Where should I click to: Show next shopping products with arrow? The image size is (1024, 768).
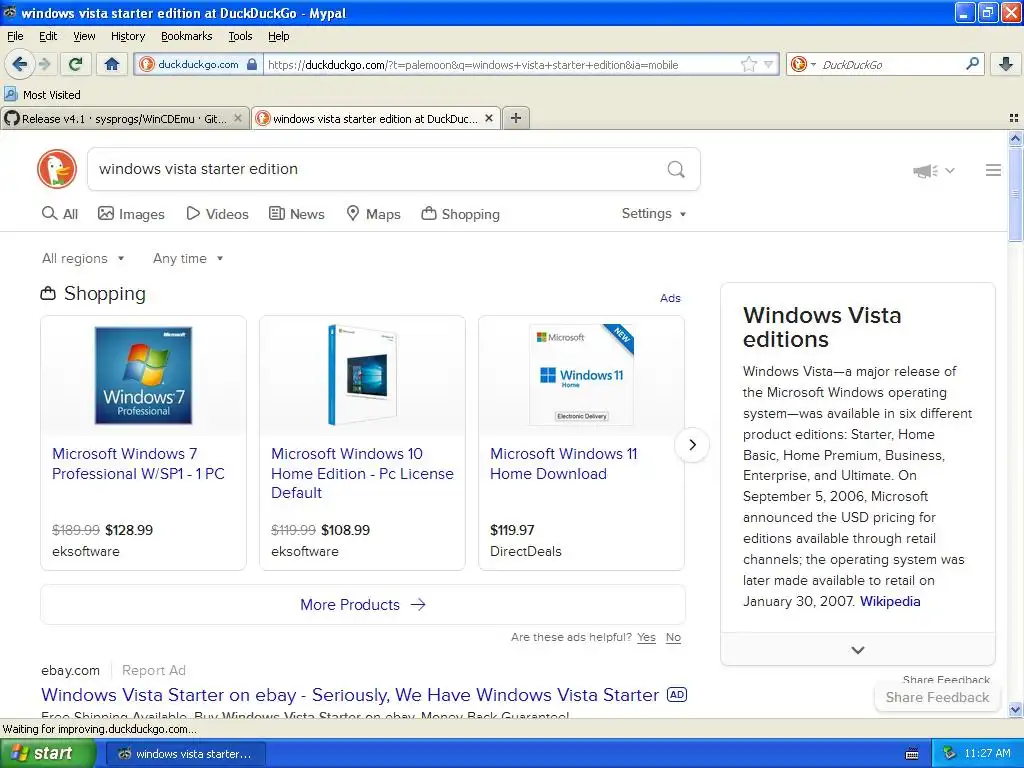(692, 445)
